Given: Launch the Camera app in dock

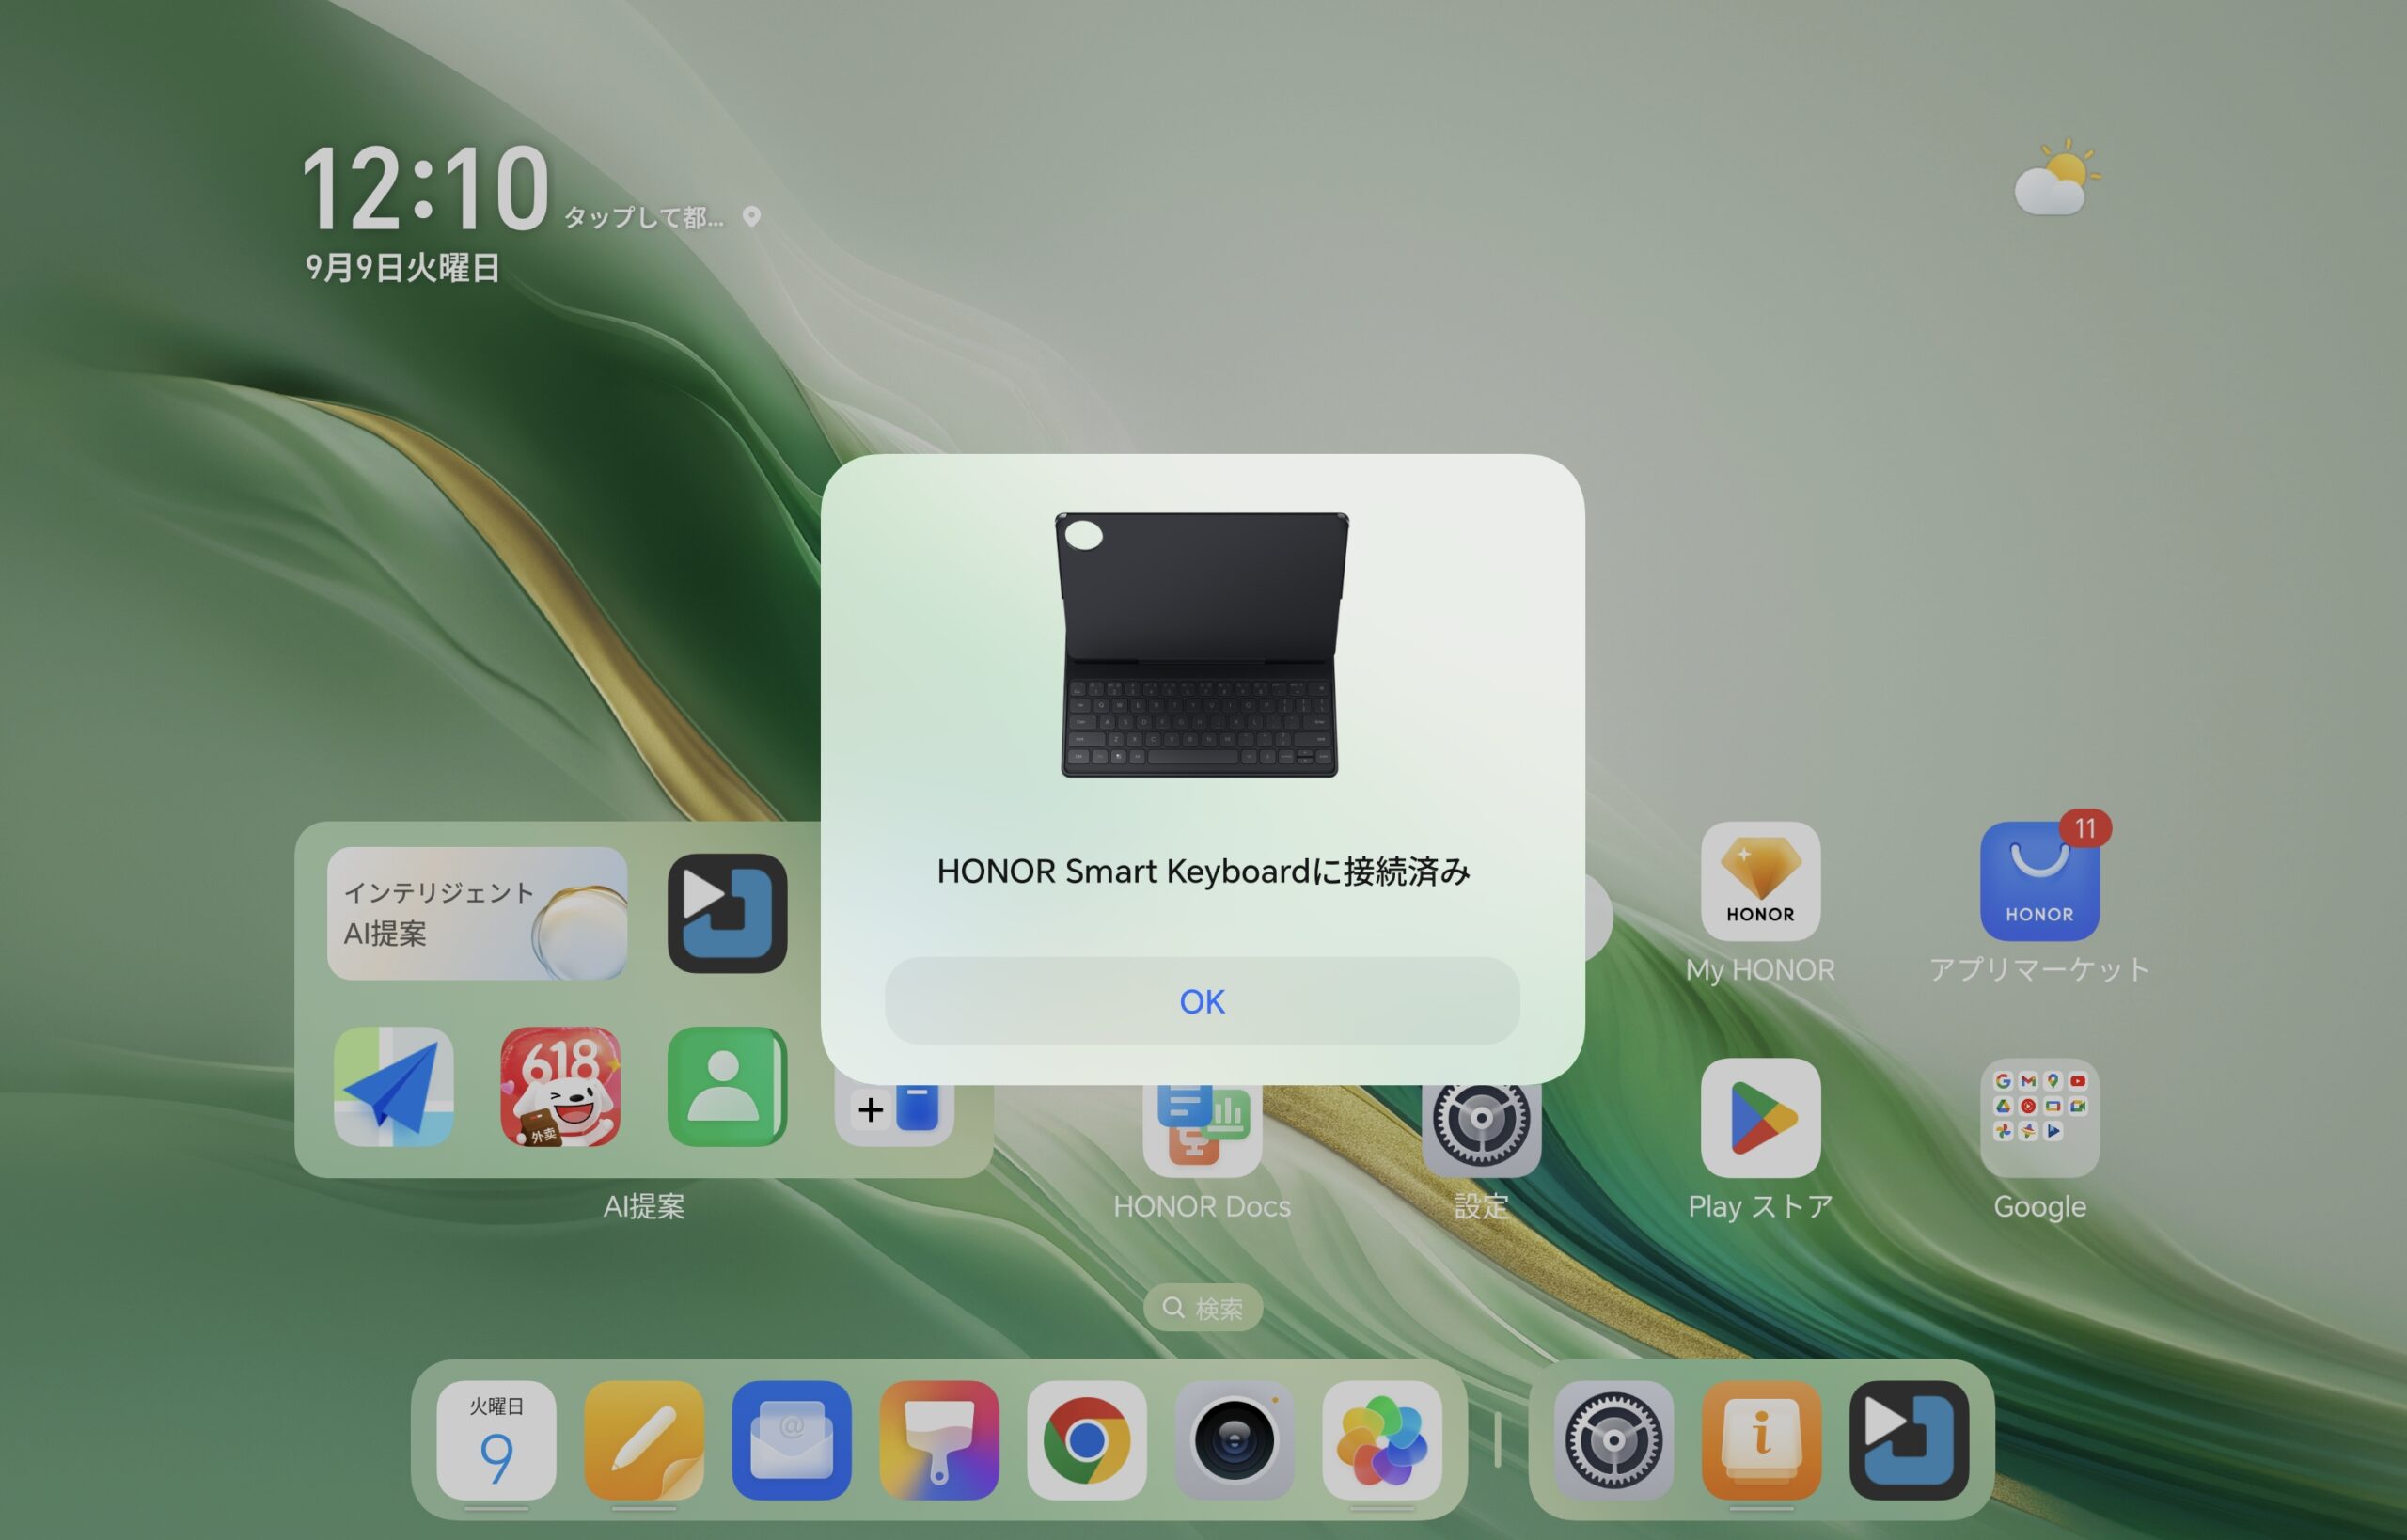Looking at the screenshot, I should (x=1234, y=1440).
